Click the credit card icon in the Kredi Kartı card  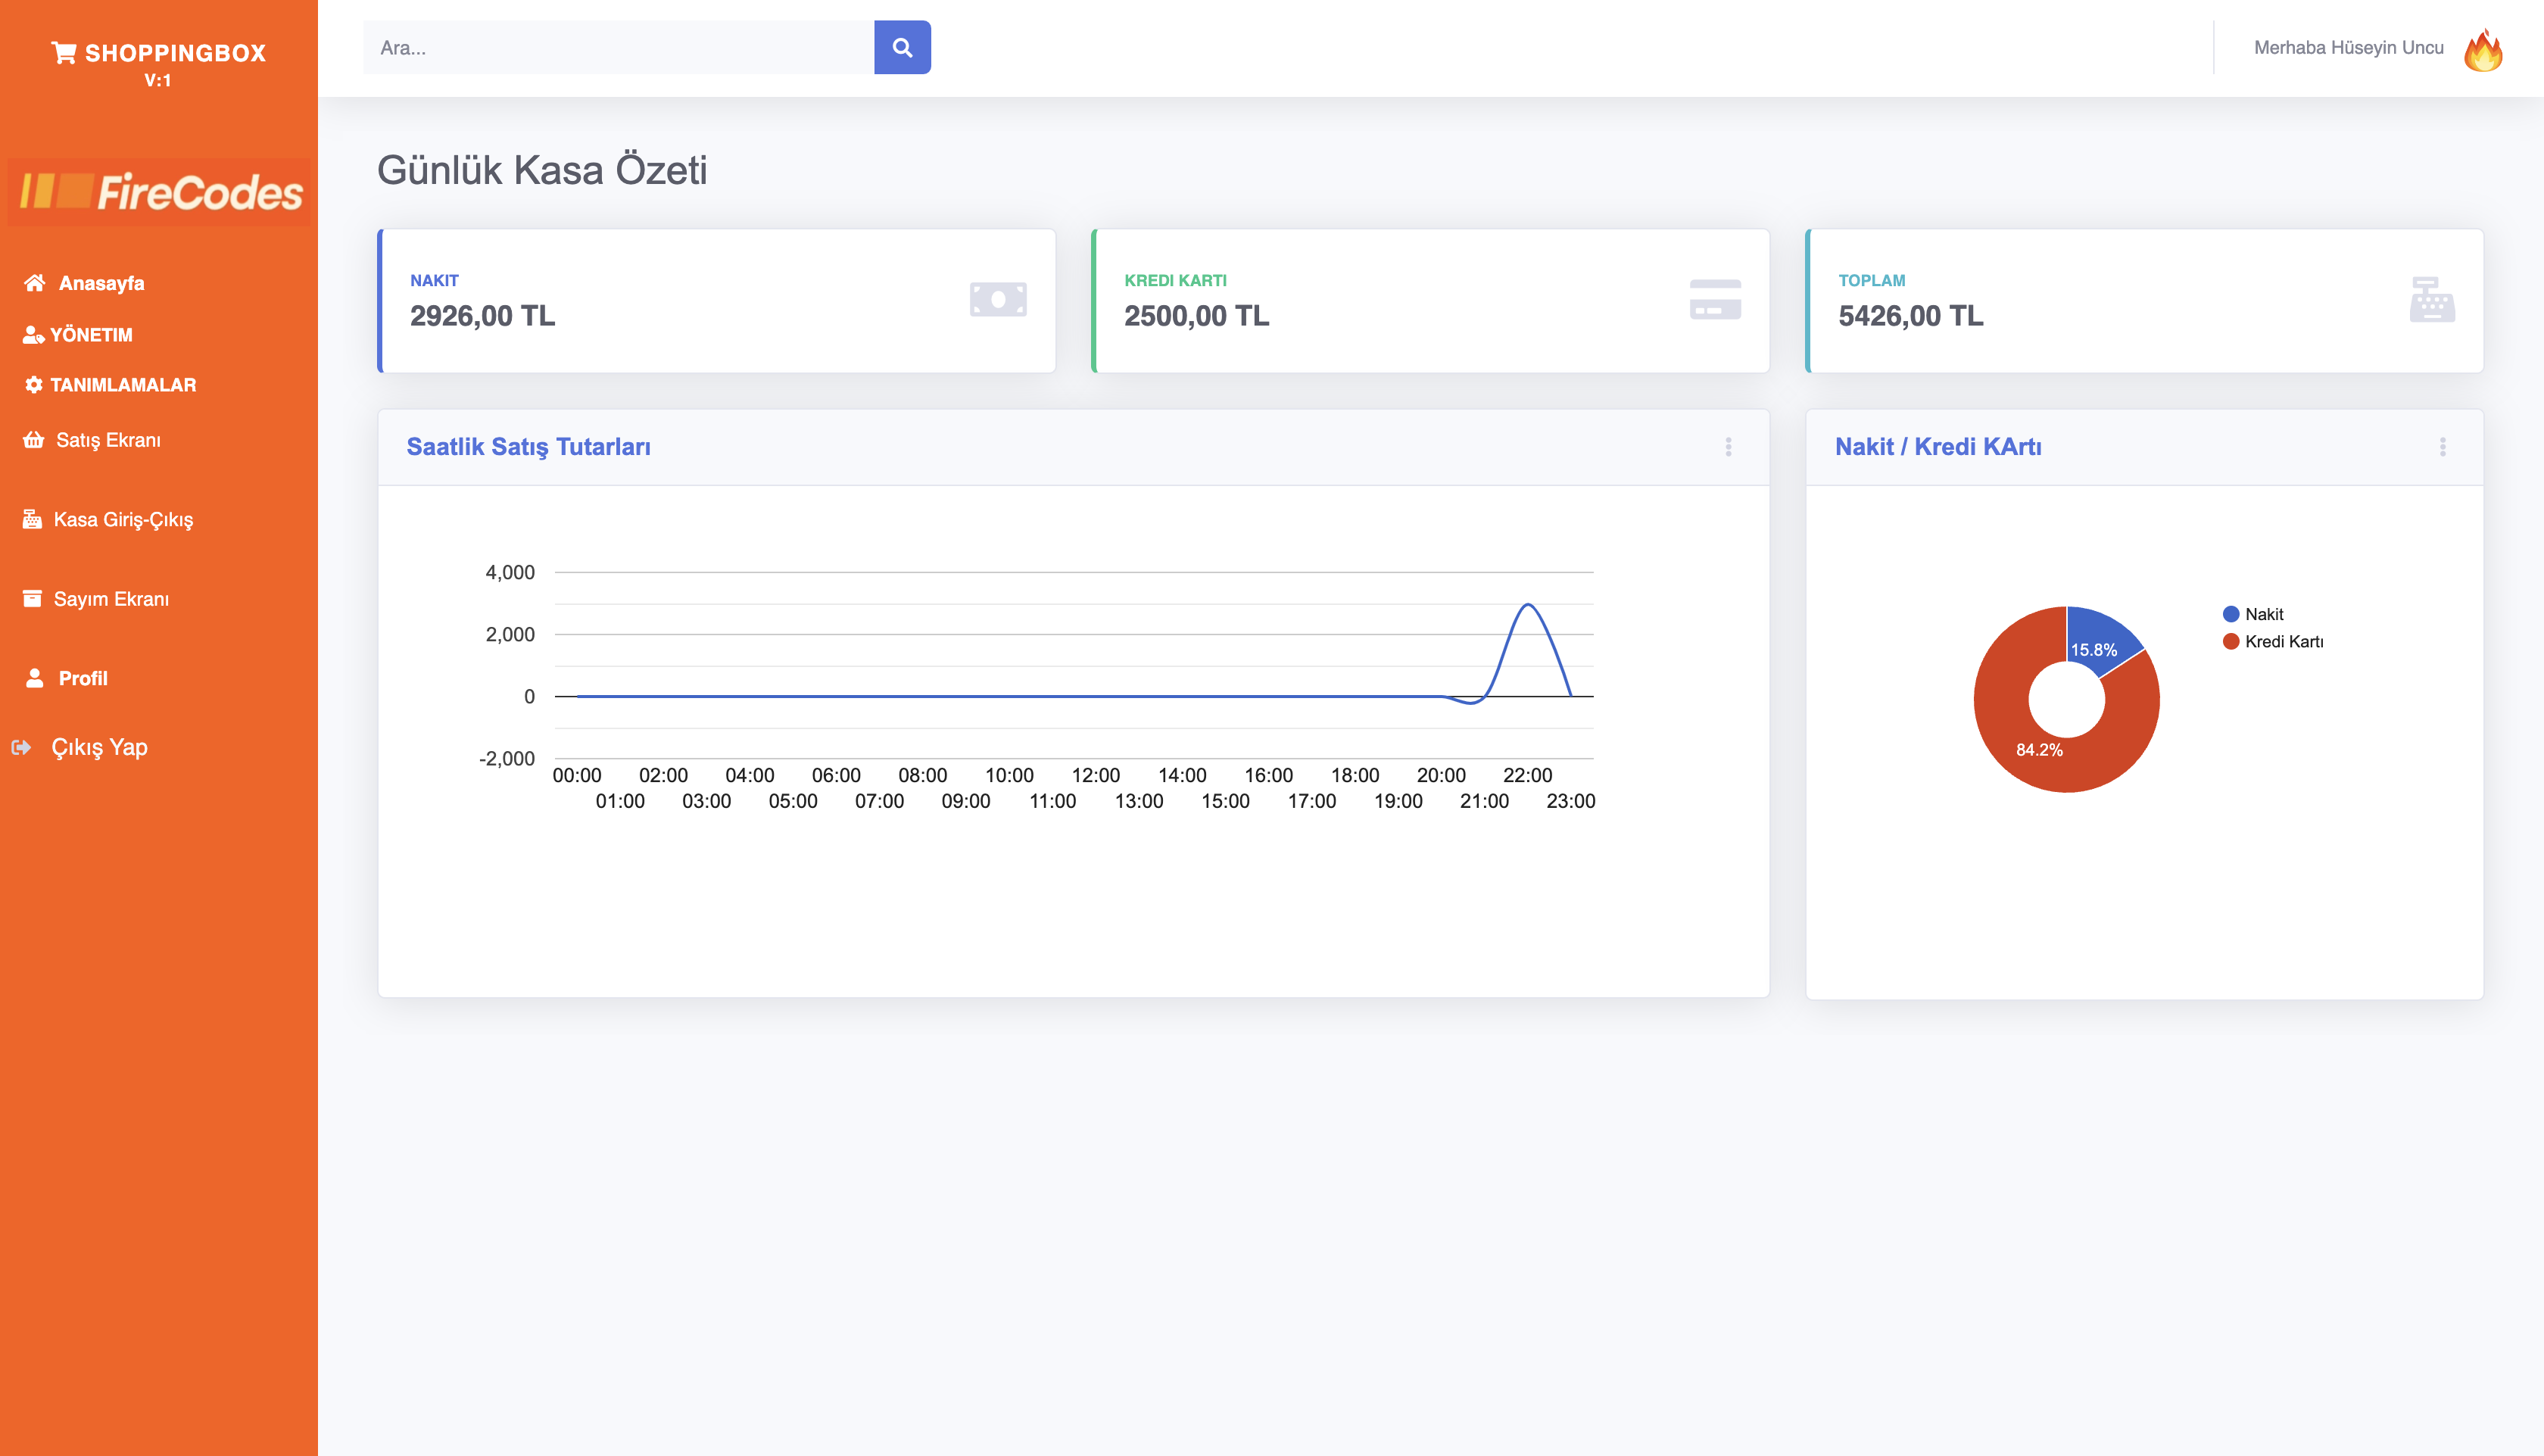[1714, 300]
